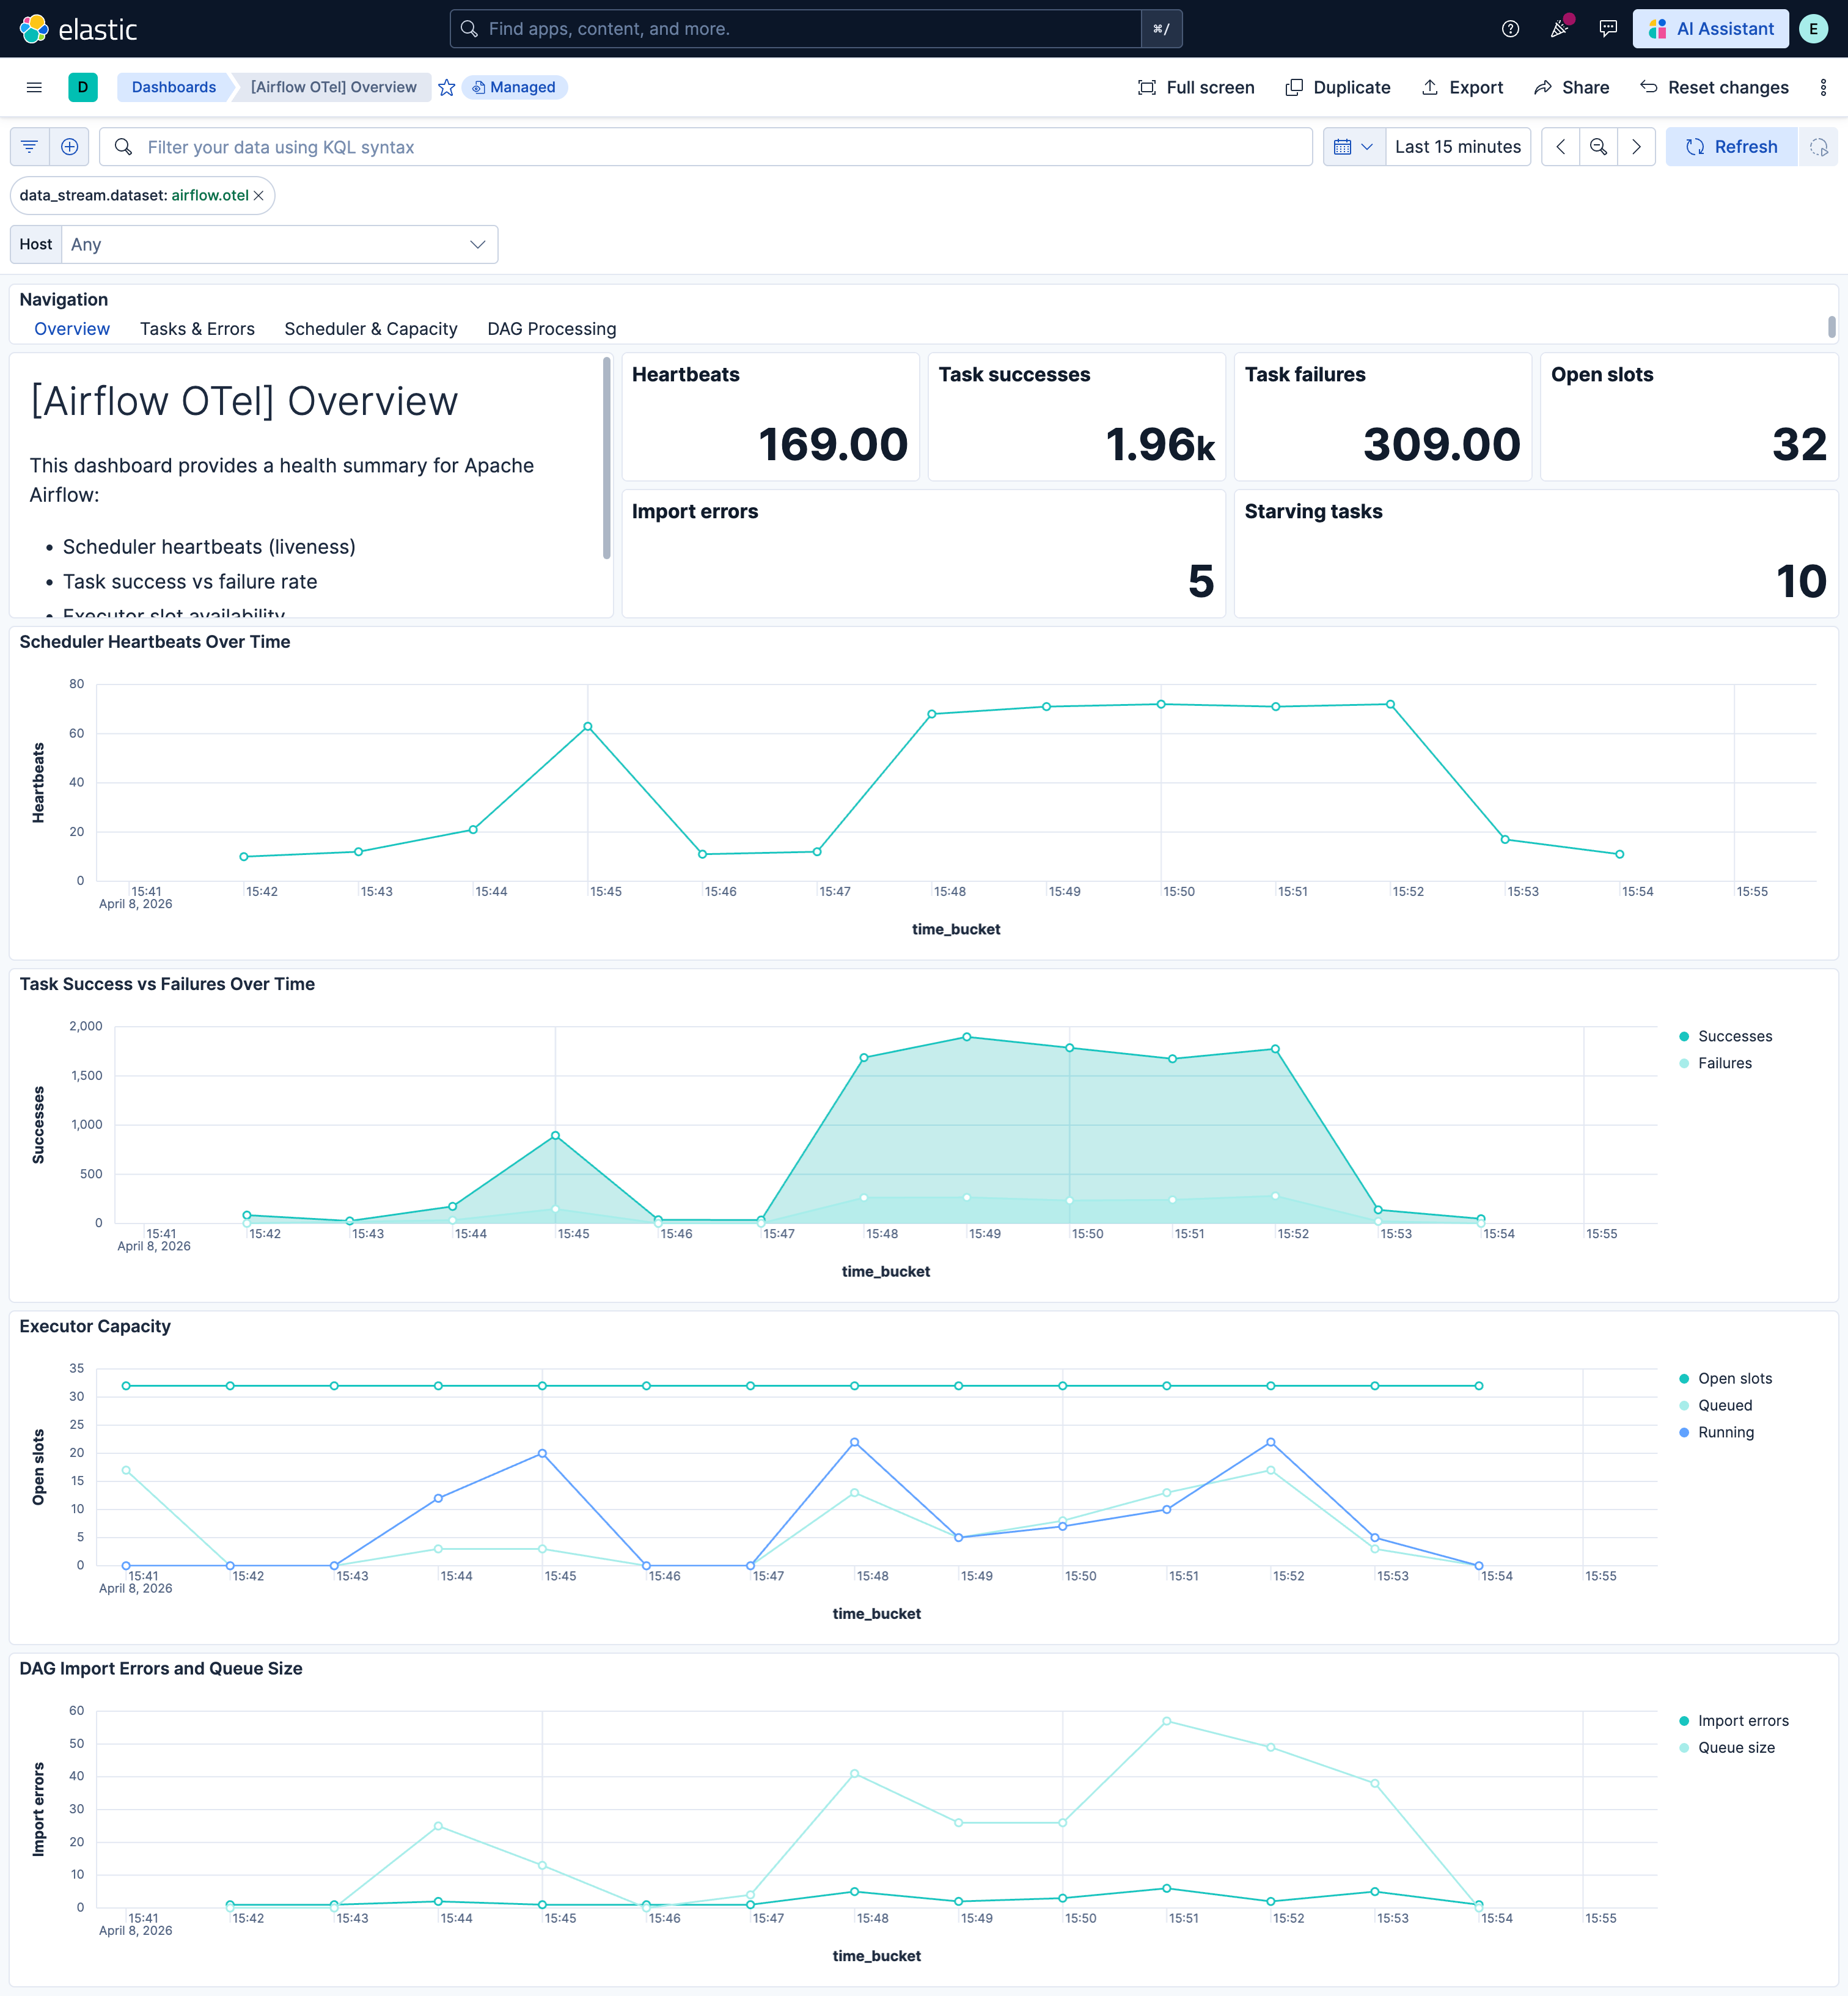Toggle the Queue size series visibility
Viewport: 1848px width, 1996px height.
[x=1735, y=1747]
